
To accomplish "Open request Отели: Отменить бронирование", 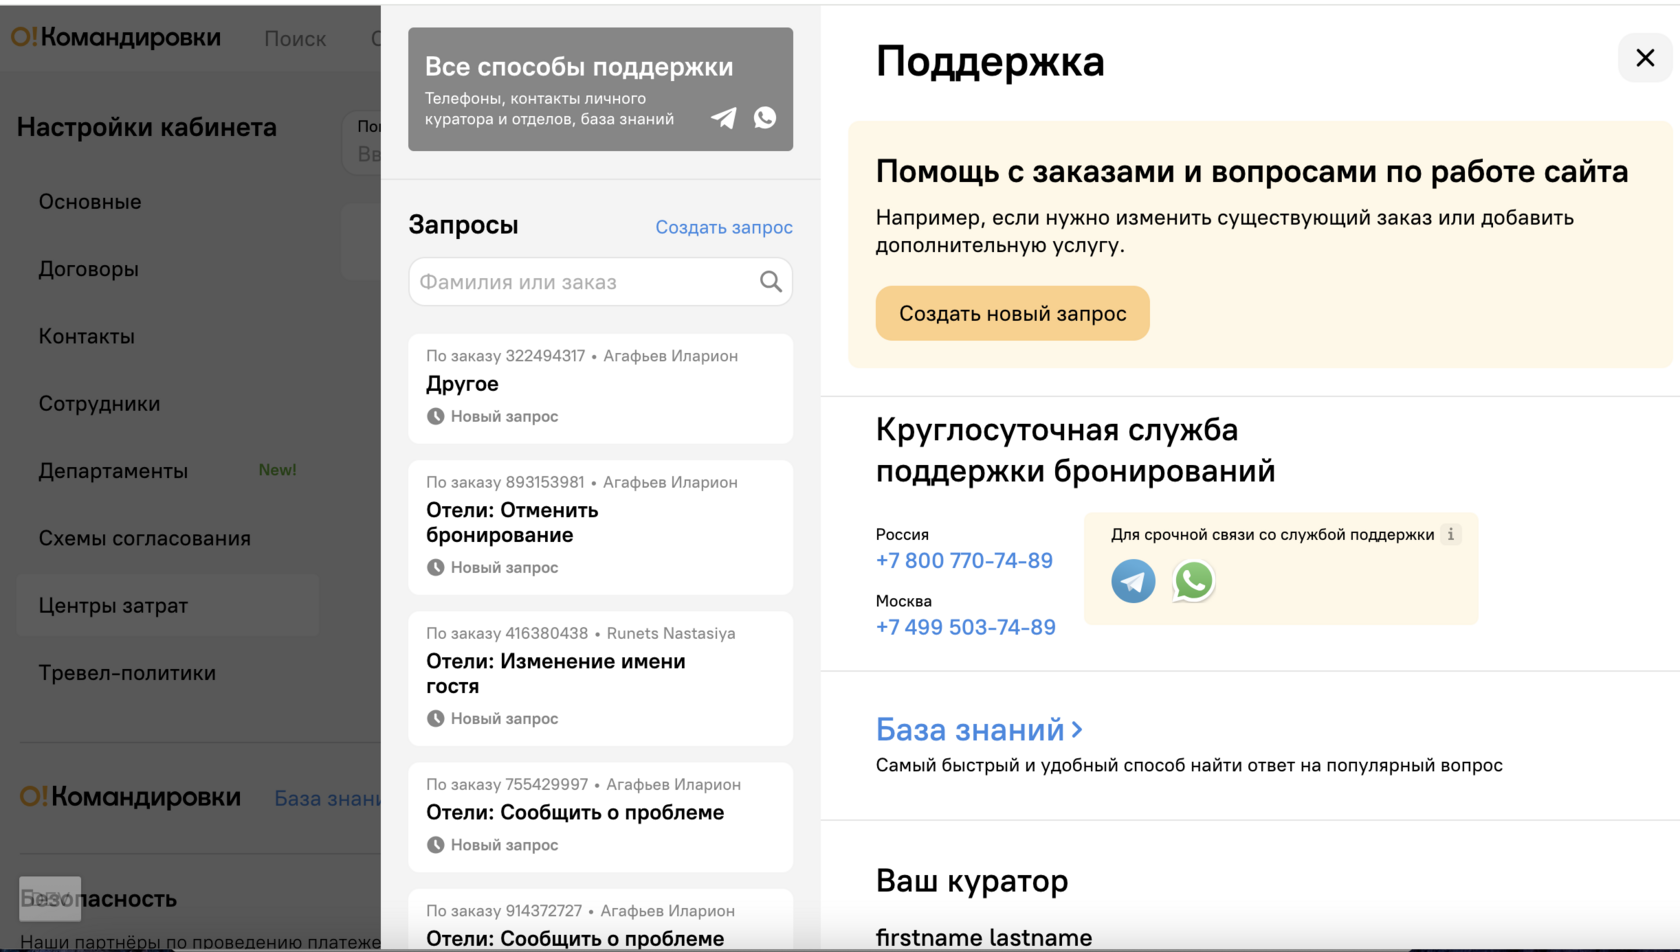I will 600,527.
